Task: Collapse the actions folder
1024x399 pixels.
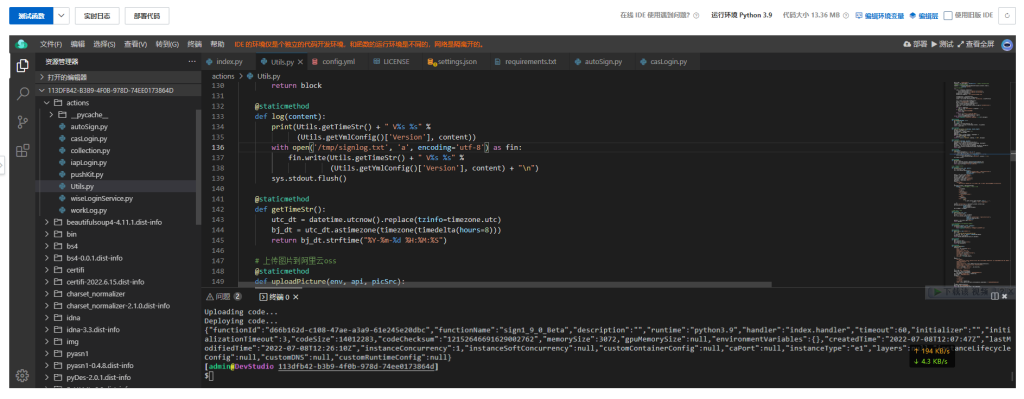Action: 47,103
